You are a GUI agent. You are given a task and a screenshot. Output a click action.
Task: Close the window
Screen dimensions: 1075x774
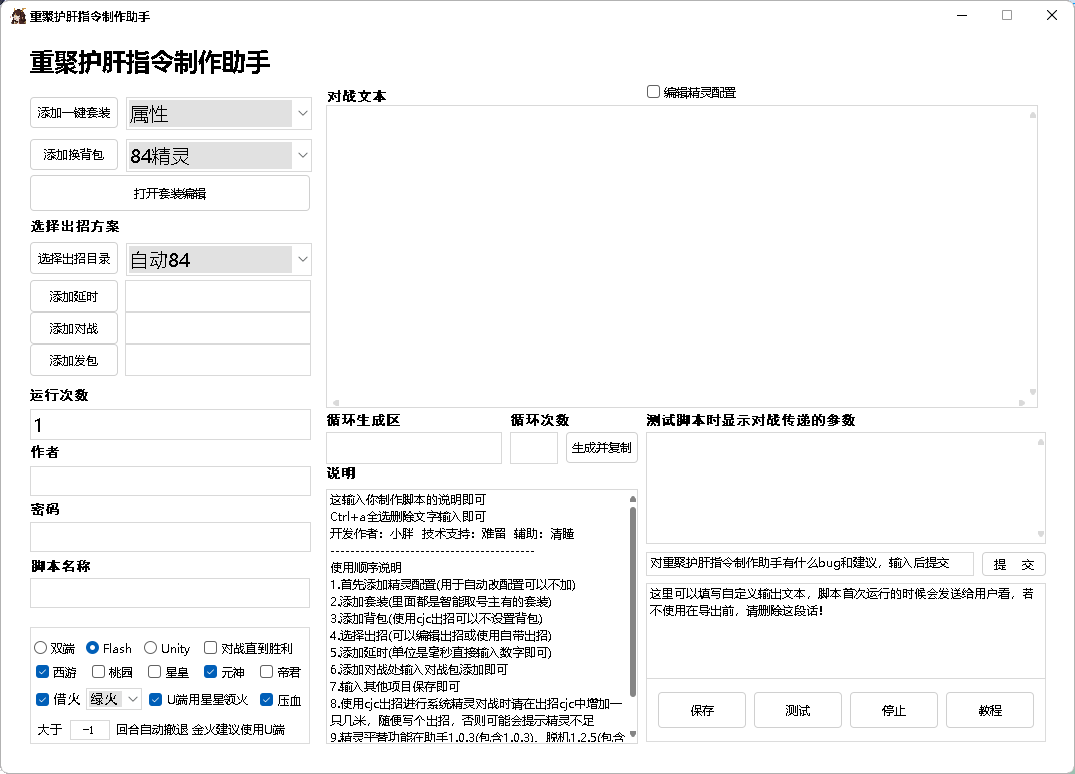pos(1052,15)
